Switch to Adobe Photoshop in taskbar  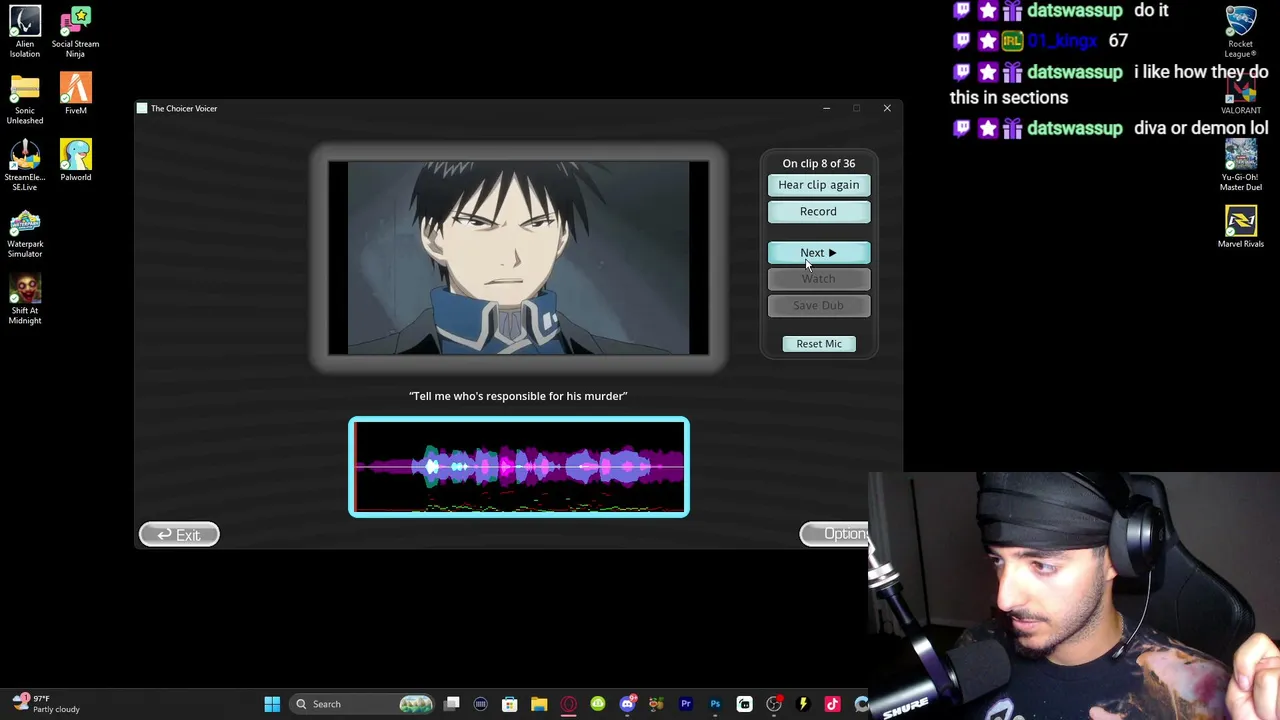coord(715,704)
